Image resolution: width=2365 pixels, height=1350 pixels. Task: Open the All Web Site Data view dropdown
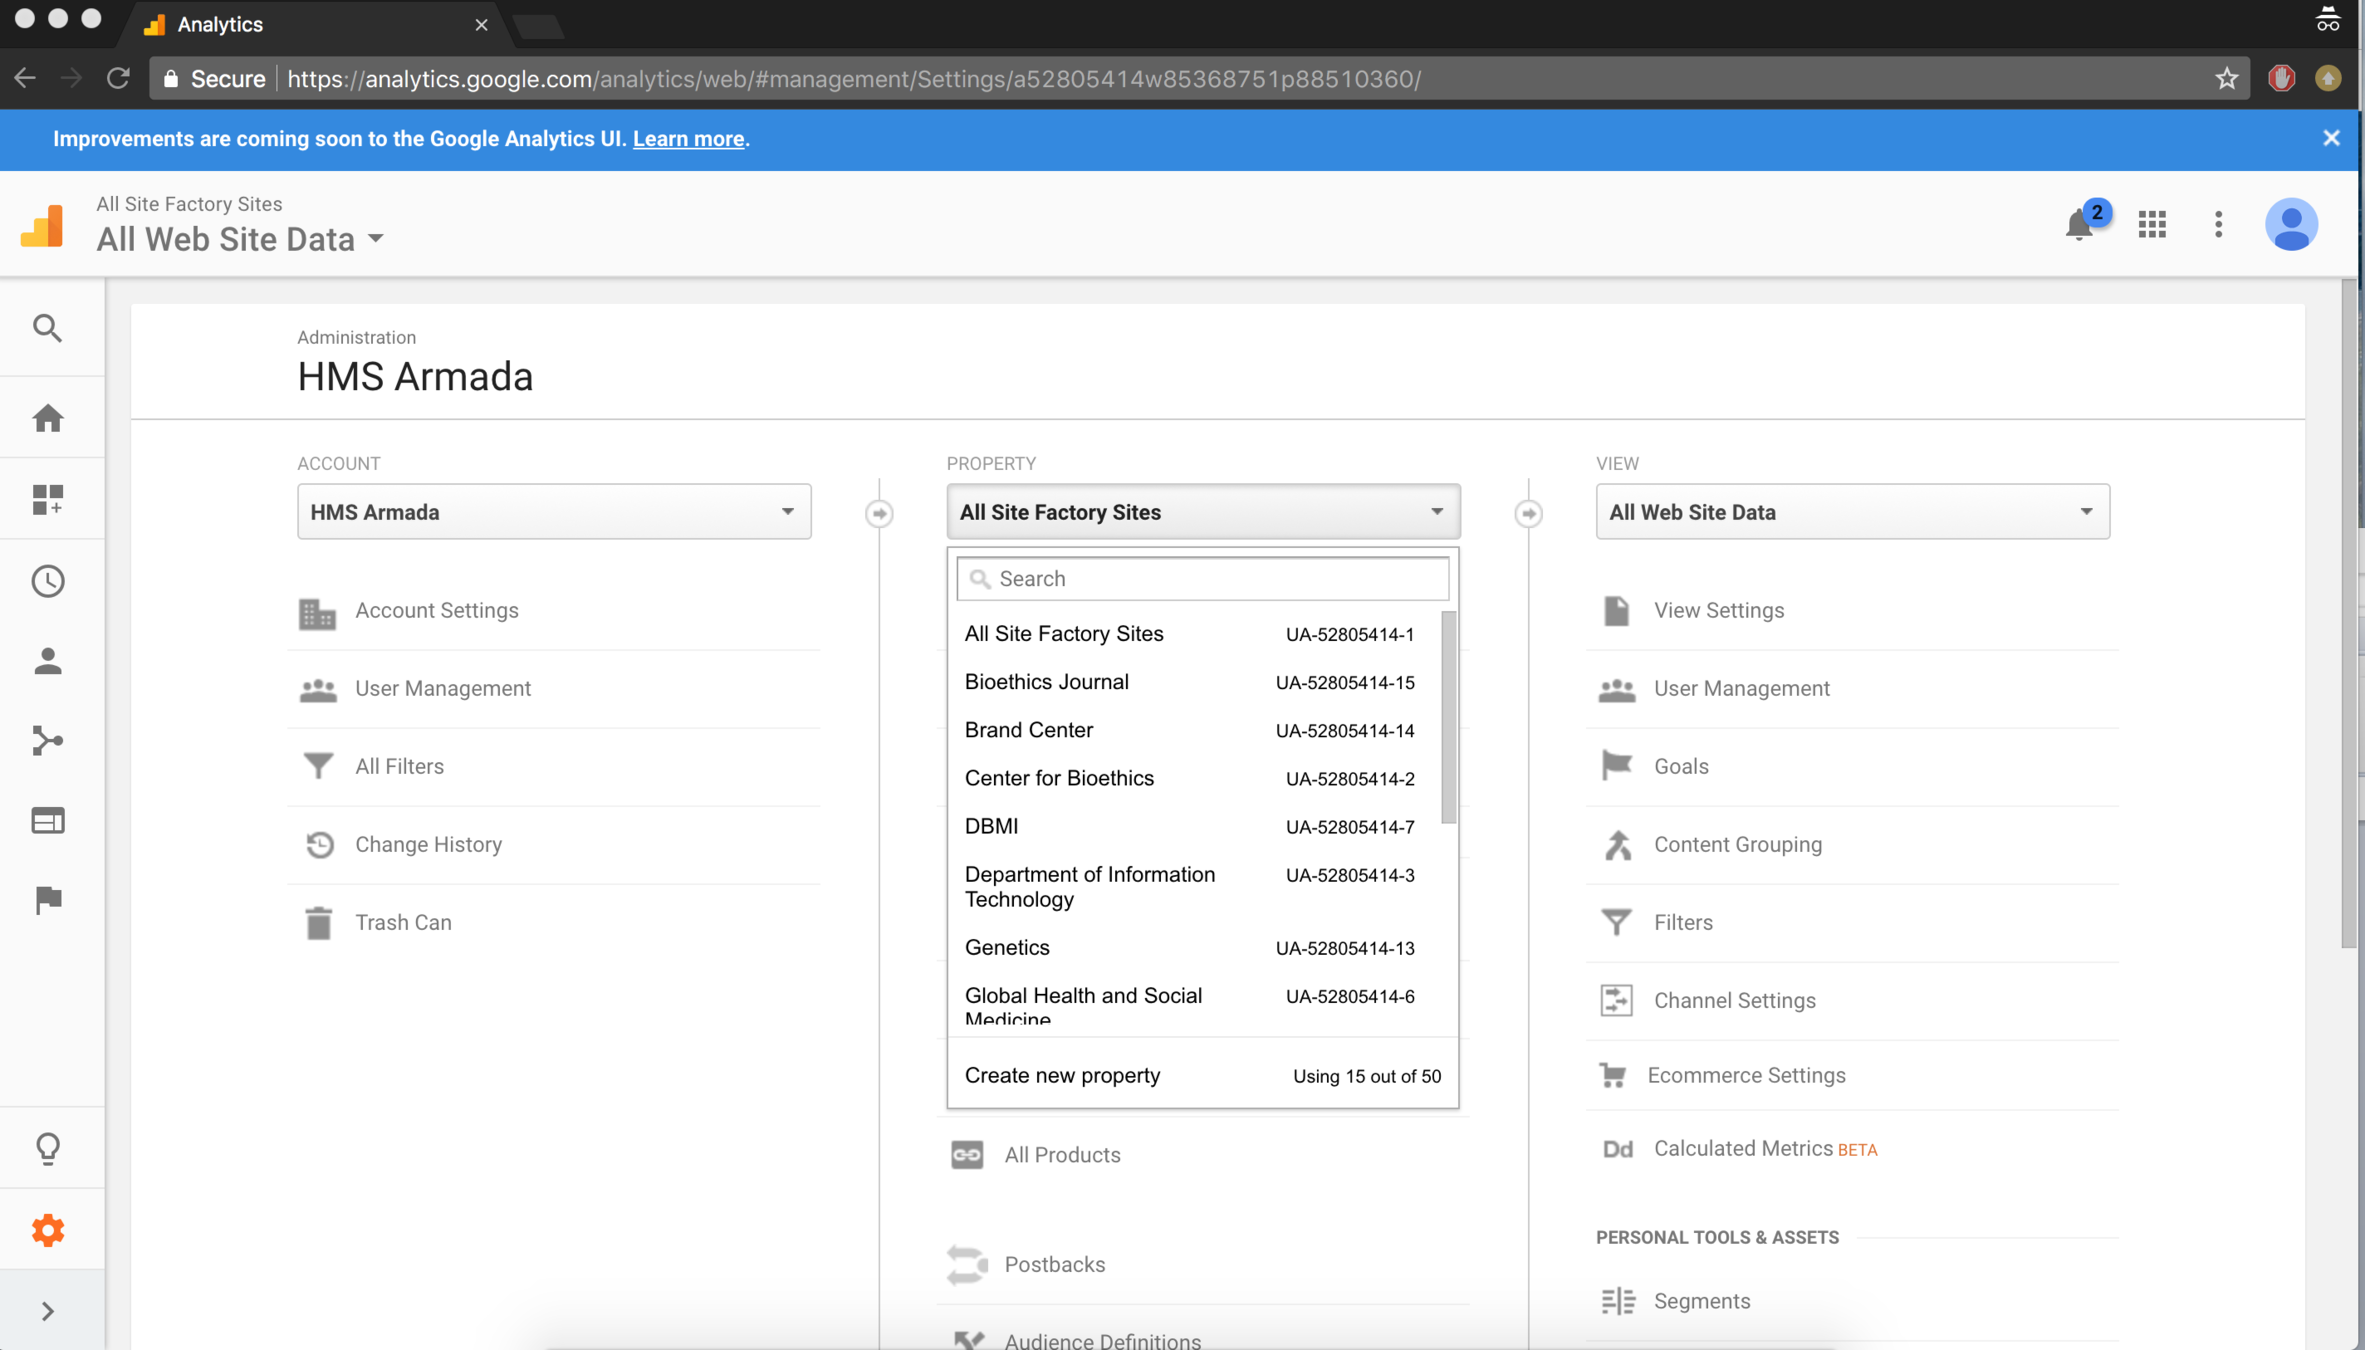coord(1852,512)
